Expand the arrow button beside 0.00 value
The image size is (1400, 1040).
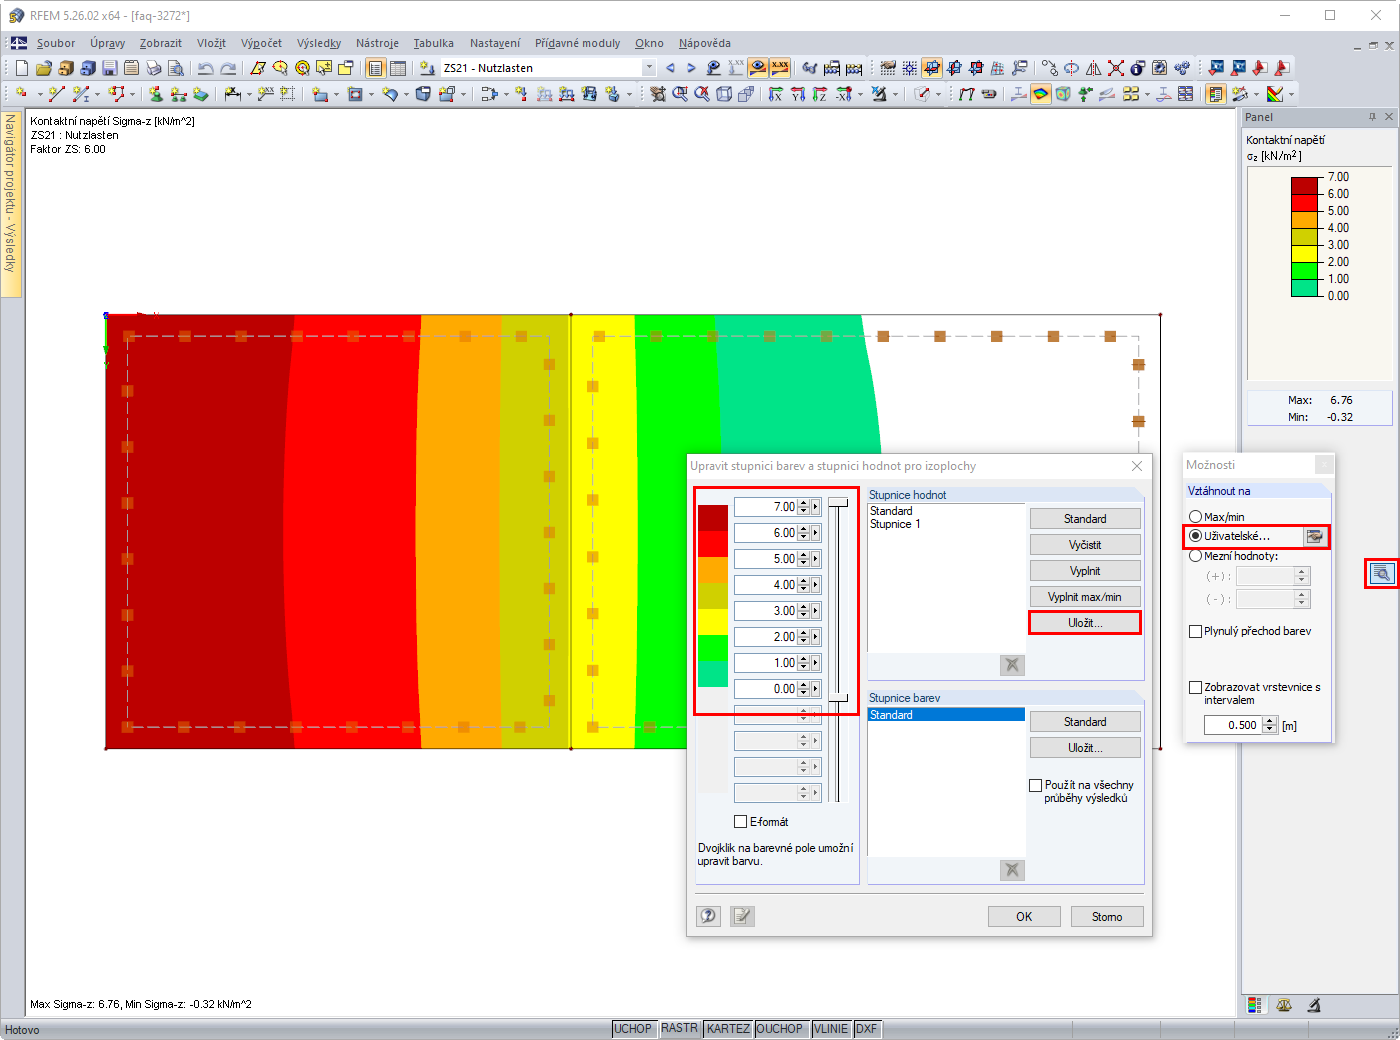tap(816, 689)
